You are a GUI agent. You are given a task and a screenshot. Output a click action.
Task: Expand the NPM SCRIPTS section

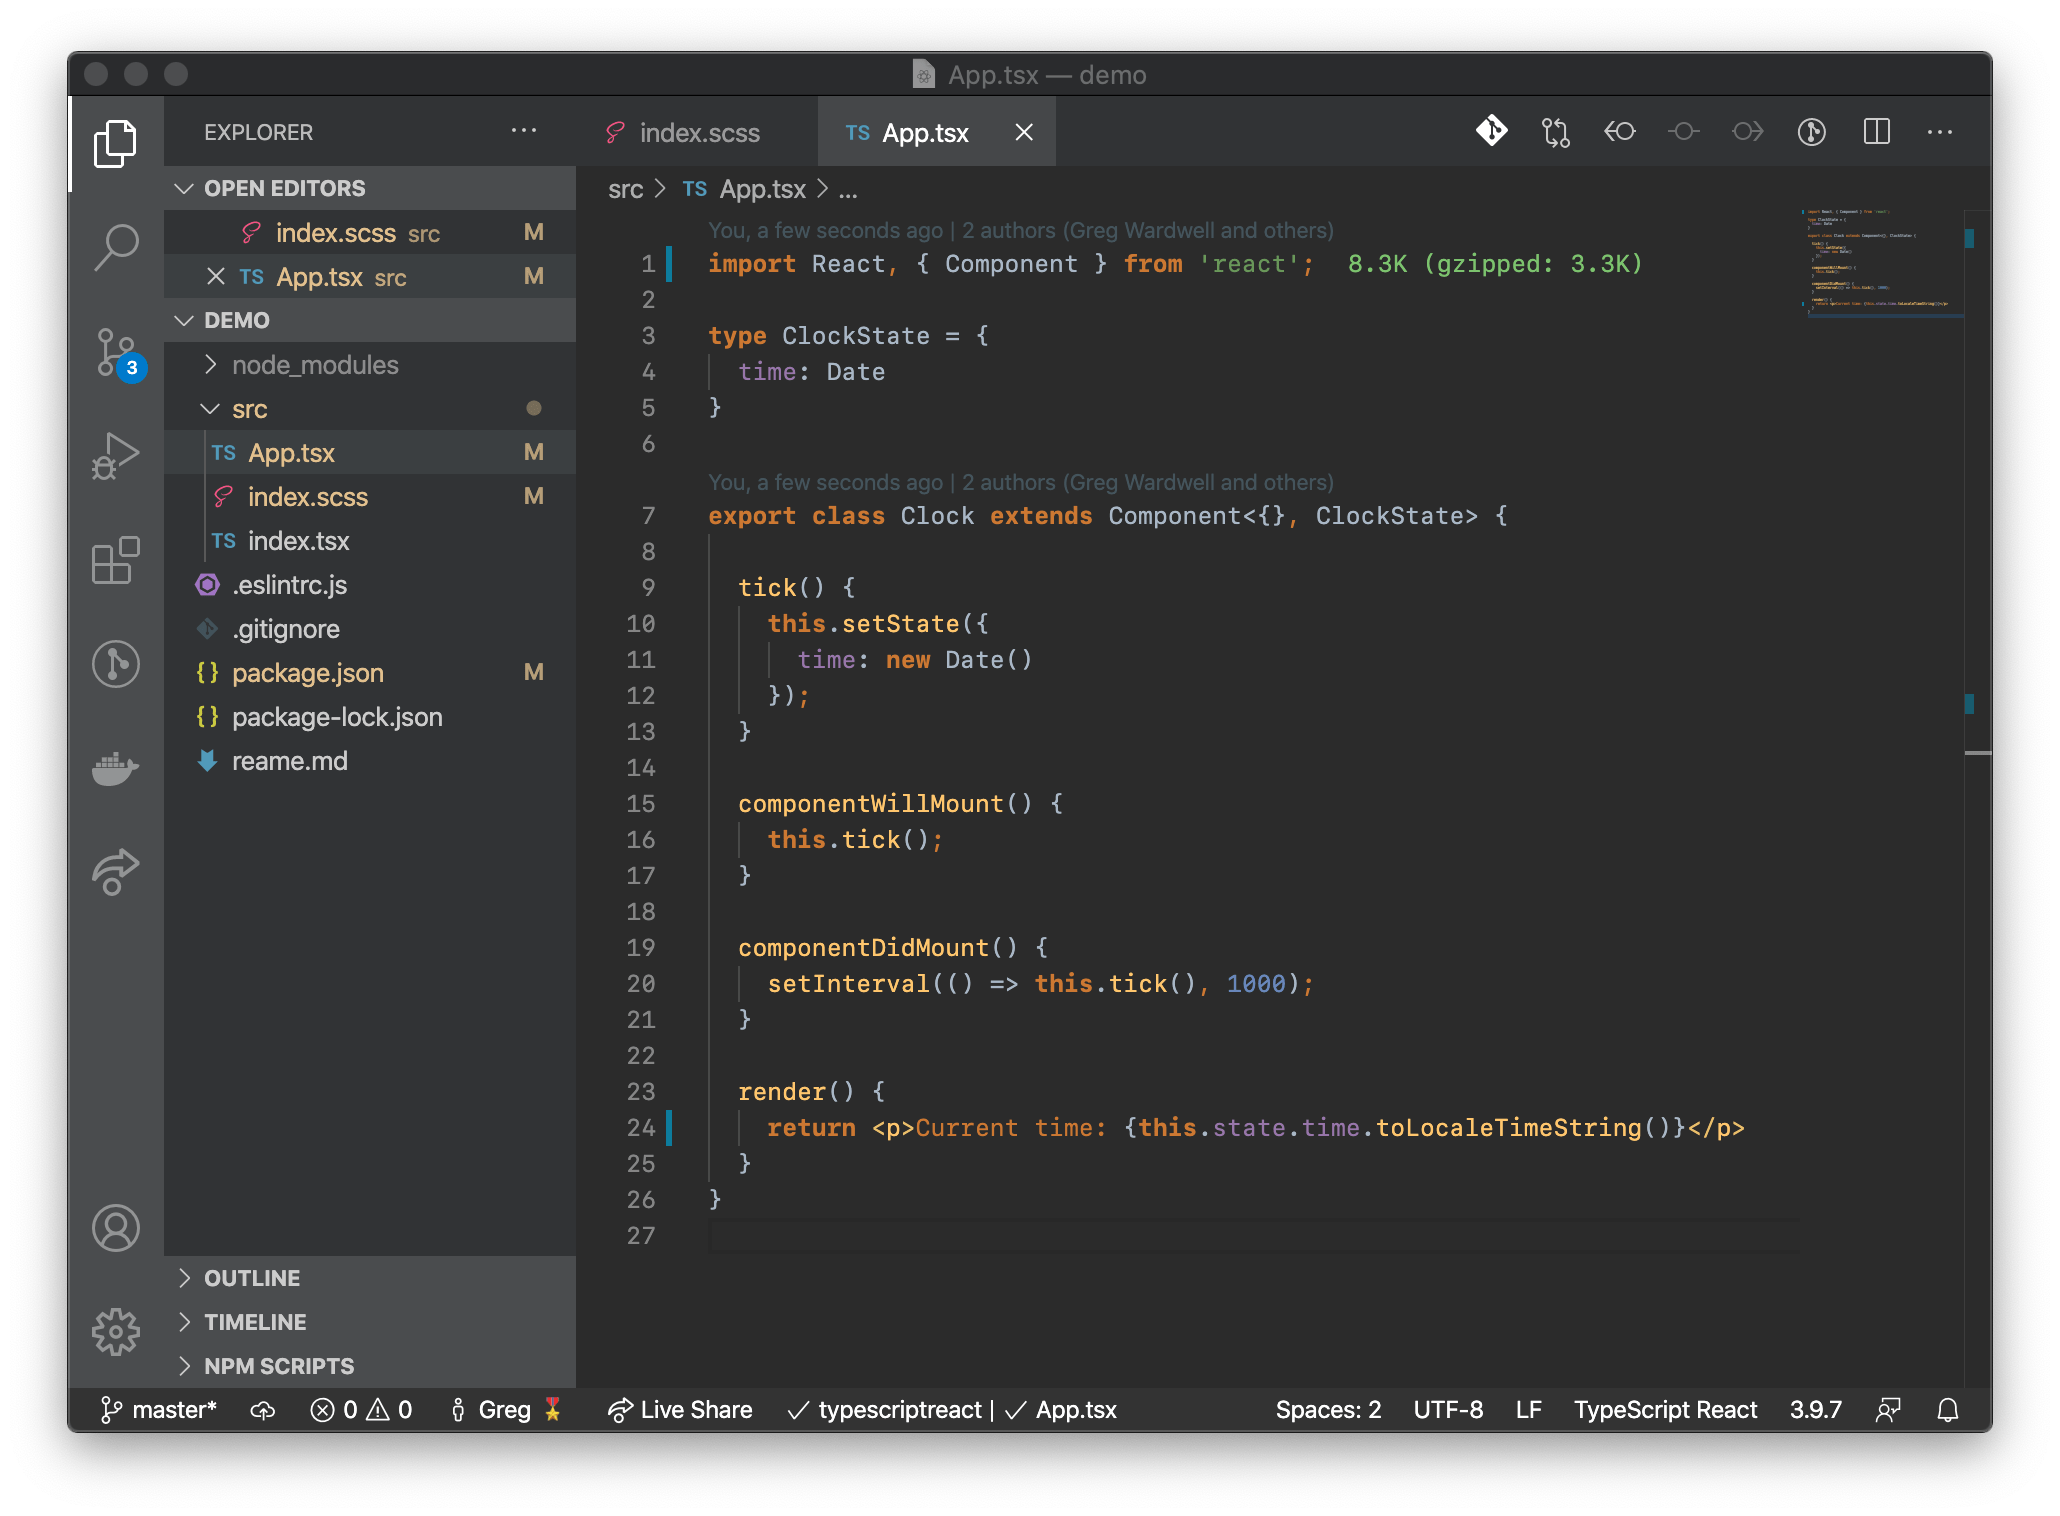pyautogui.click(x=278, y=1366)
